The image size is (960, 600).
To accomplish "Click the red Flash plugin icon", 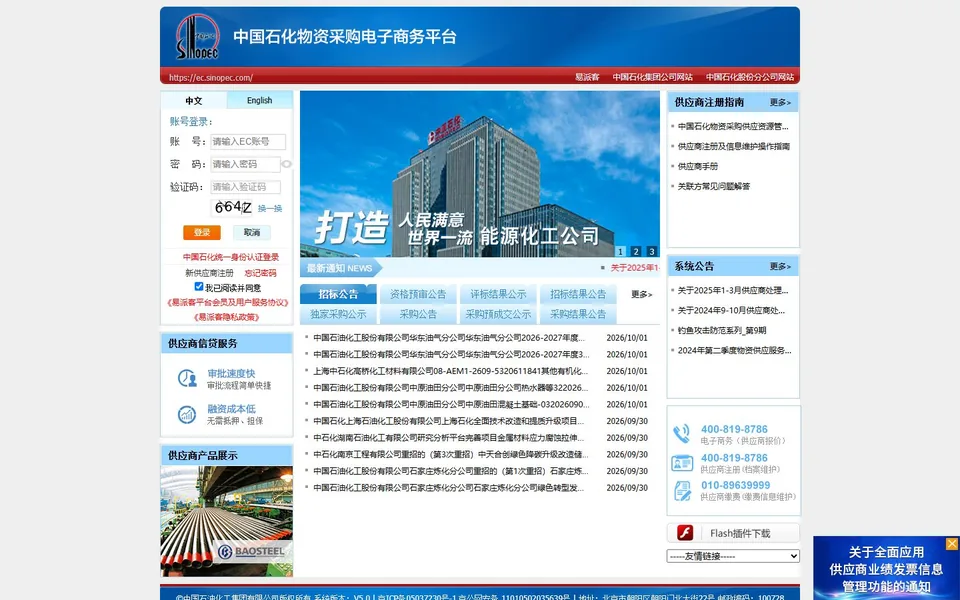I will [685, 533].
